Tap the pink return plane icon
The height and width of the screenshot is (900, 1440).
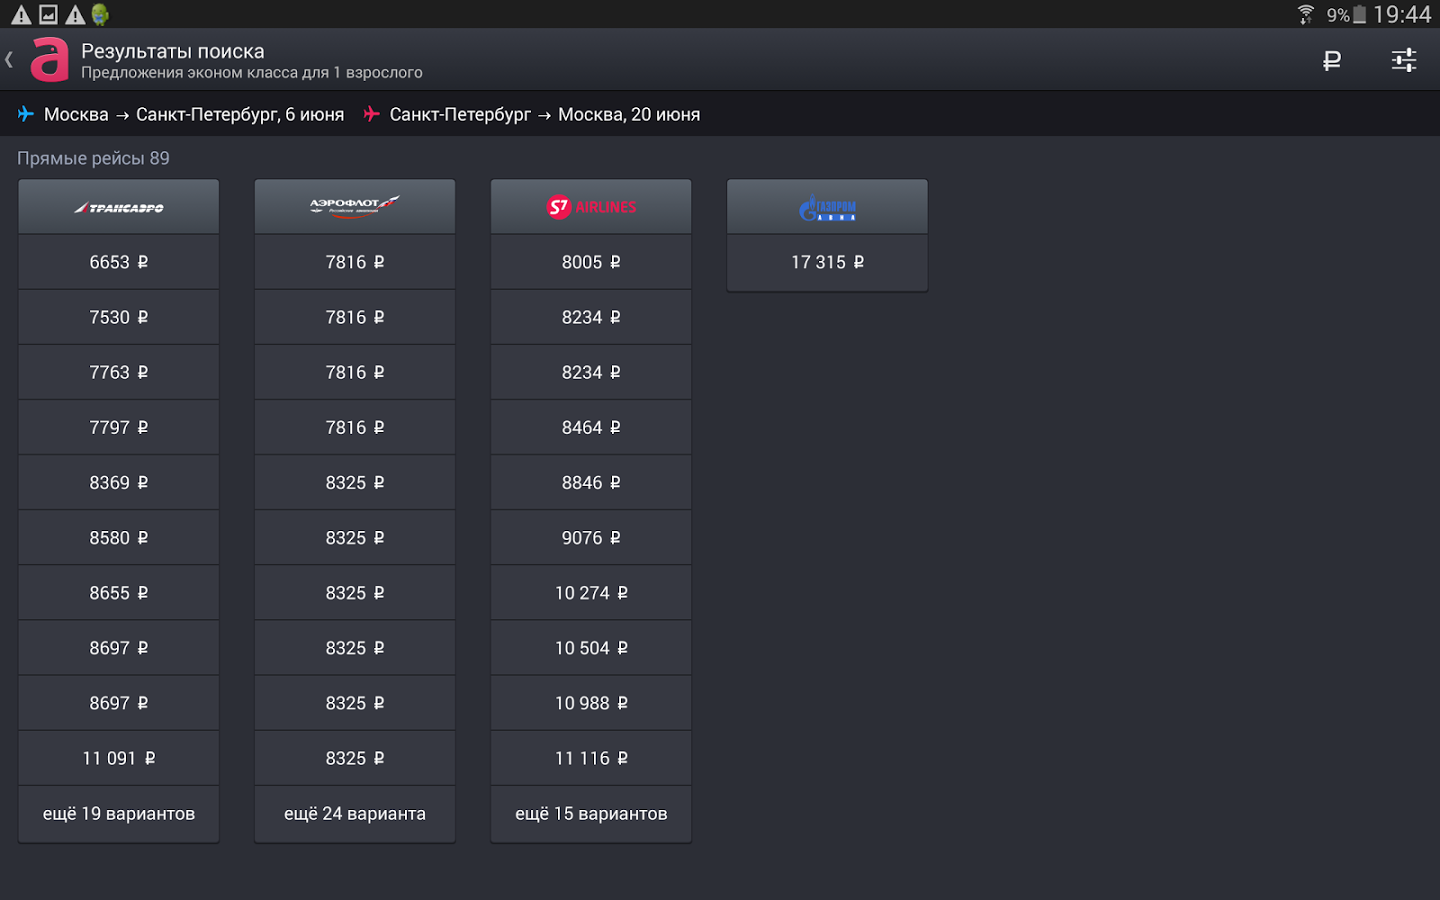[x=371, y=115]
